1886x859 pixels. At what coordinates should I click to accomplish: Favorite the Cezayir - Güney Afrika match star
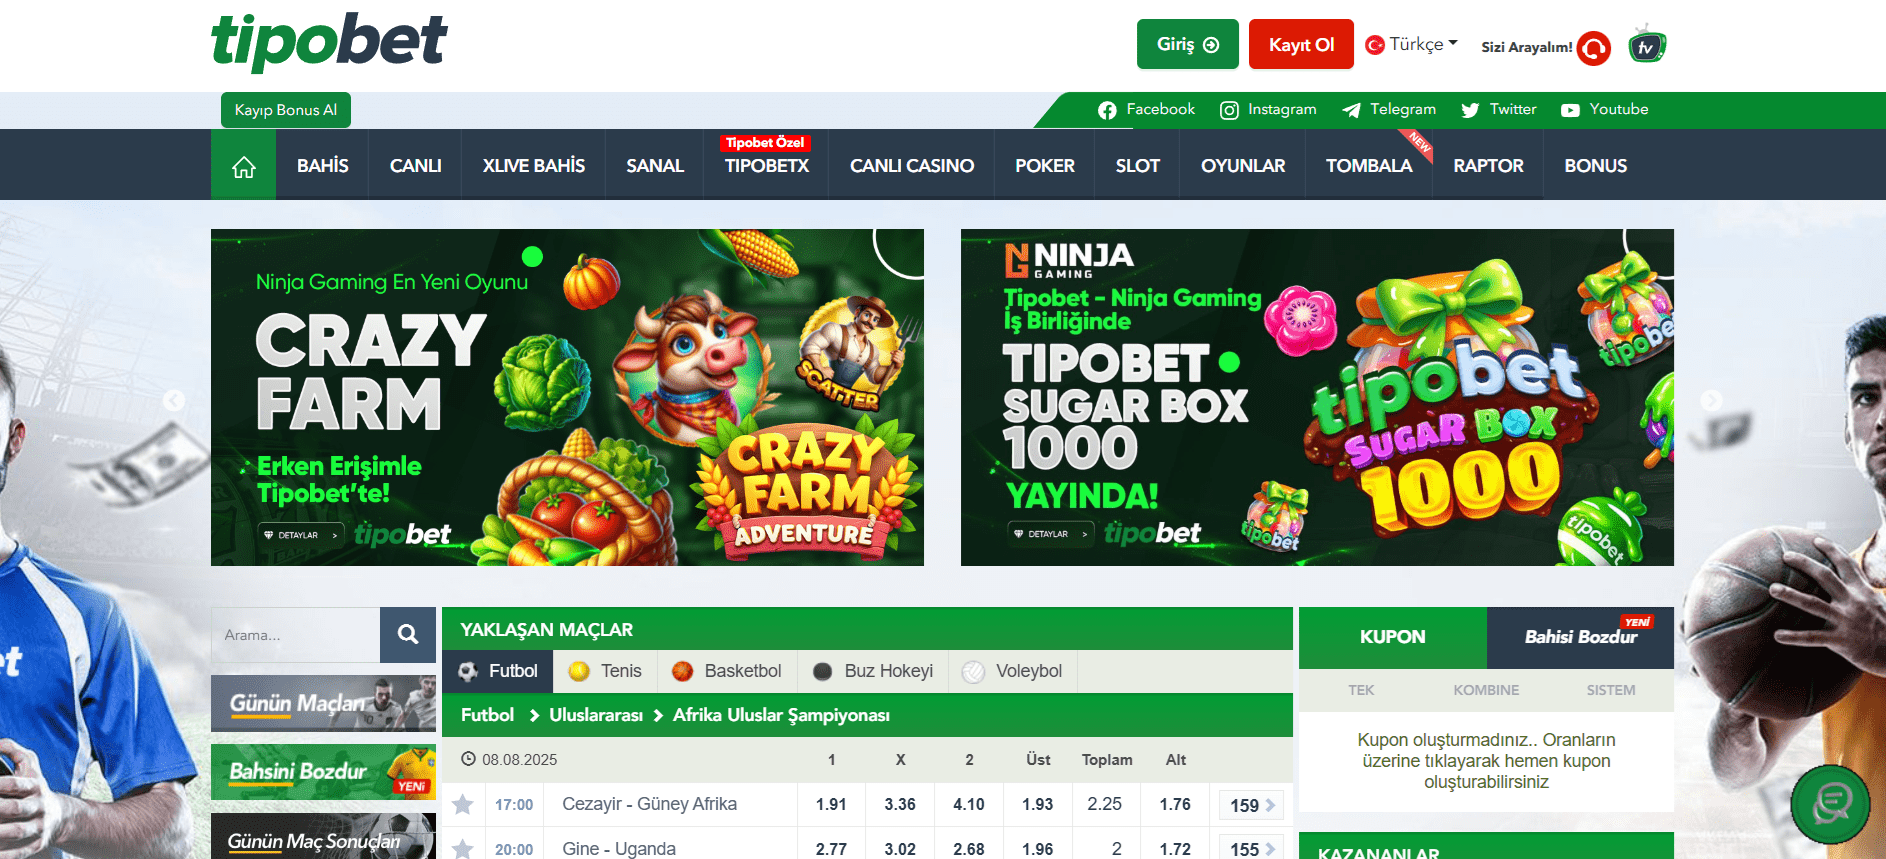462,804
